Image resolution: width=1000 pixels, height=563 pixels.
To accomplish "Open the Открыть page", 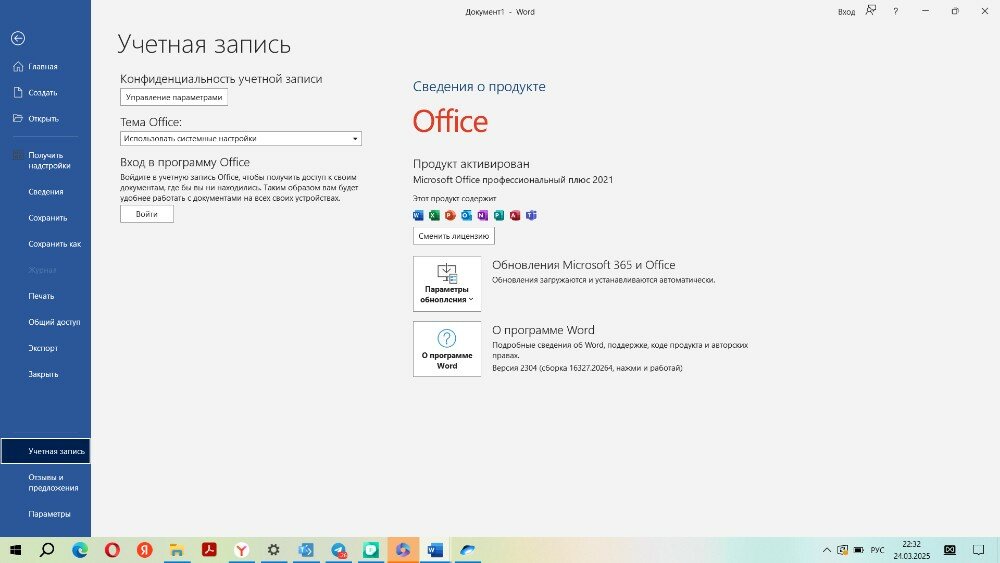I will click(x=45, y=119).
